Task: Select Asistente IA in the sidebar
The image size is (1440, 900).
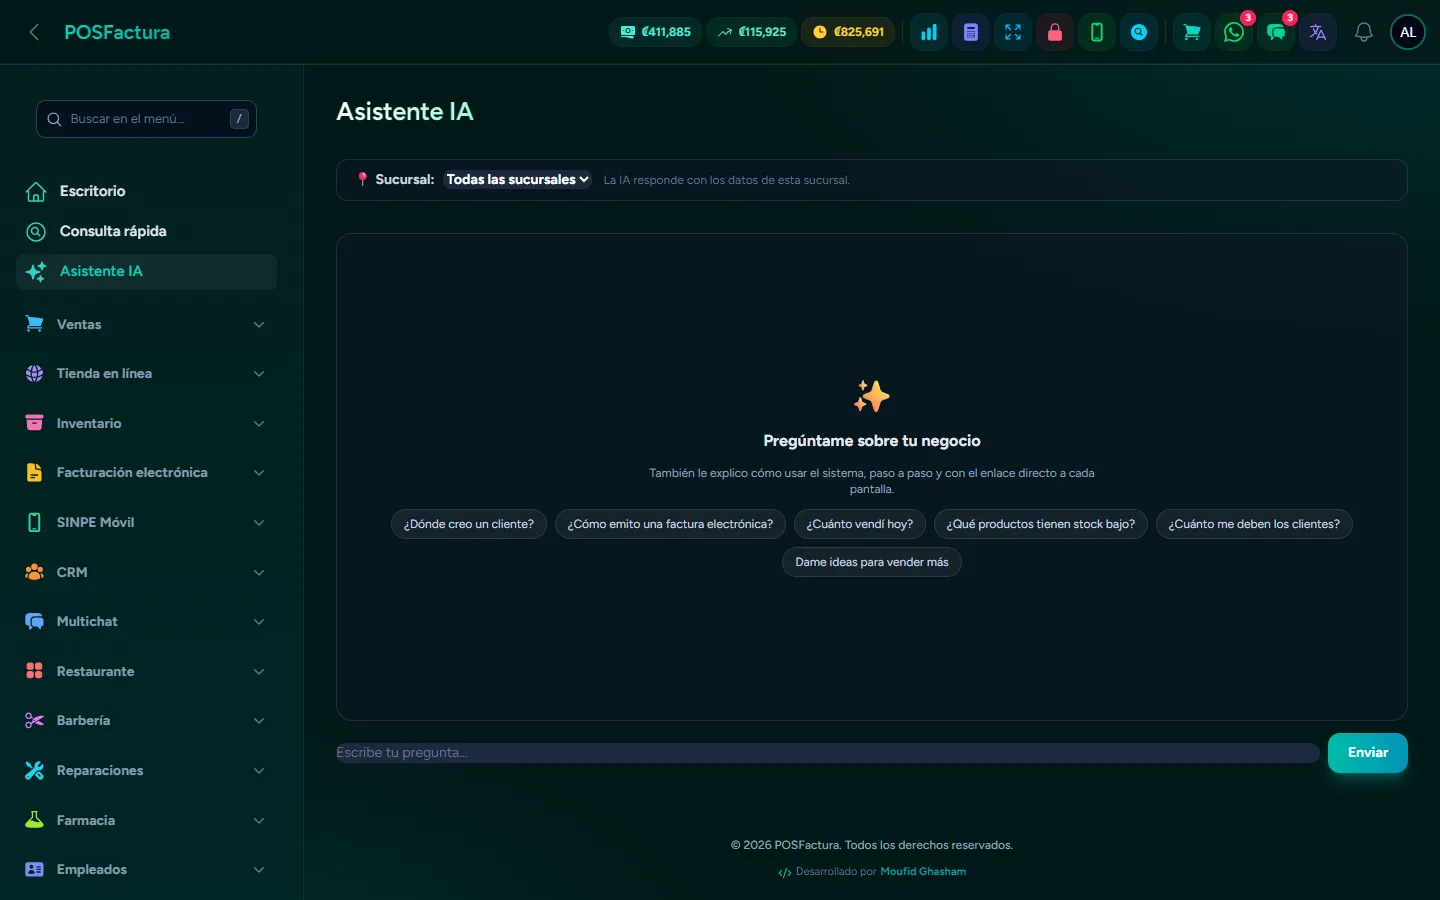Action: (x=146, y=272)
